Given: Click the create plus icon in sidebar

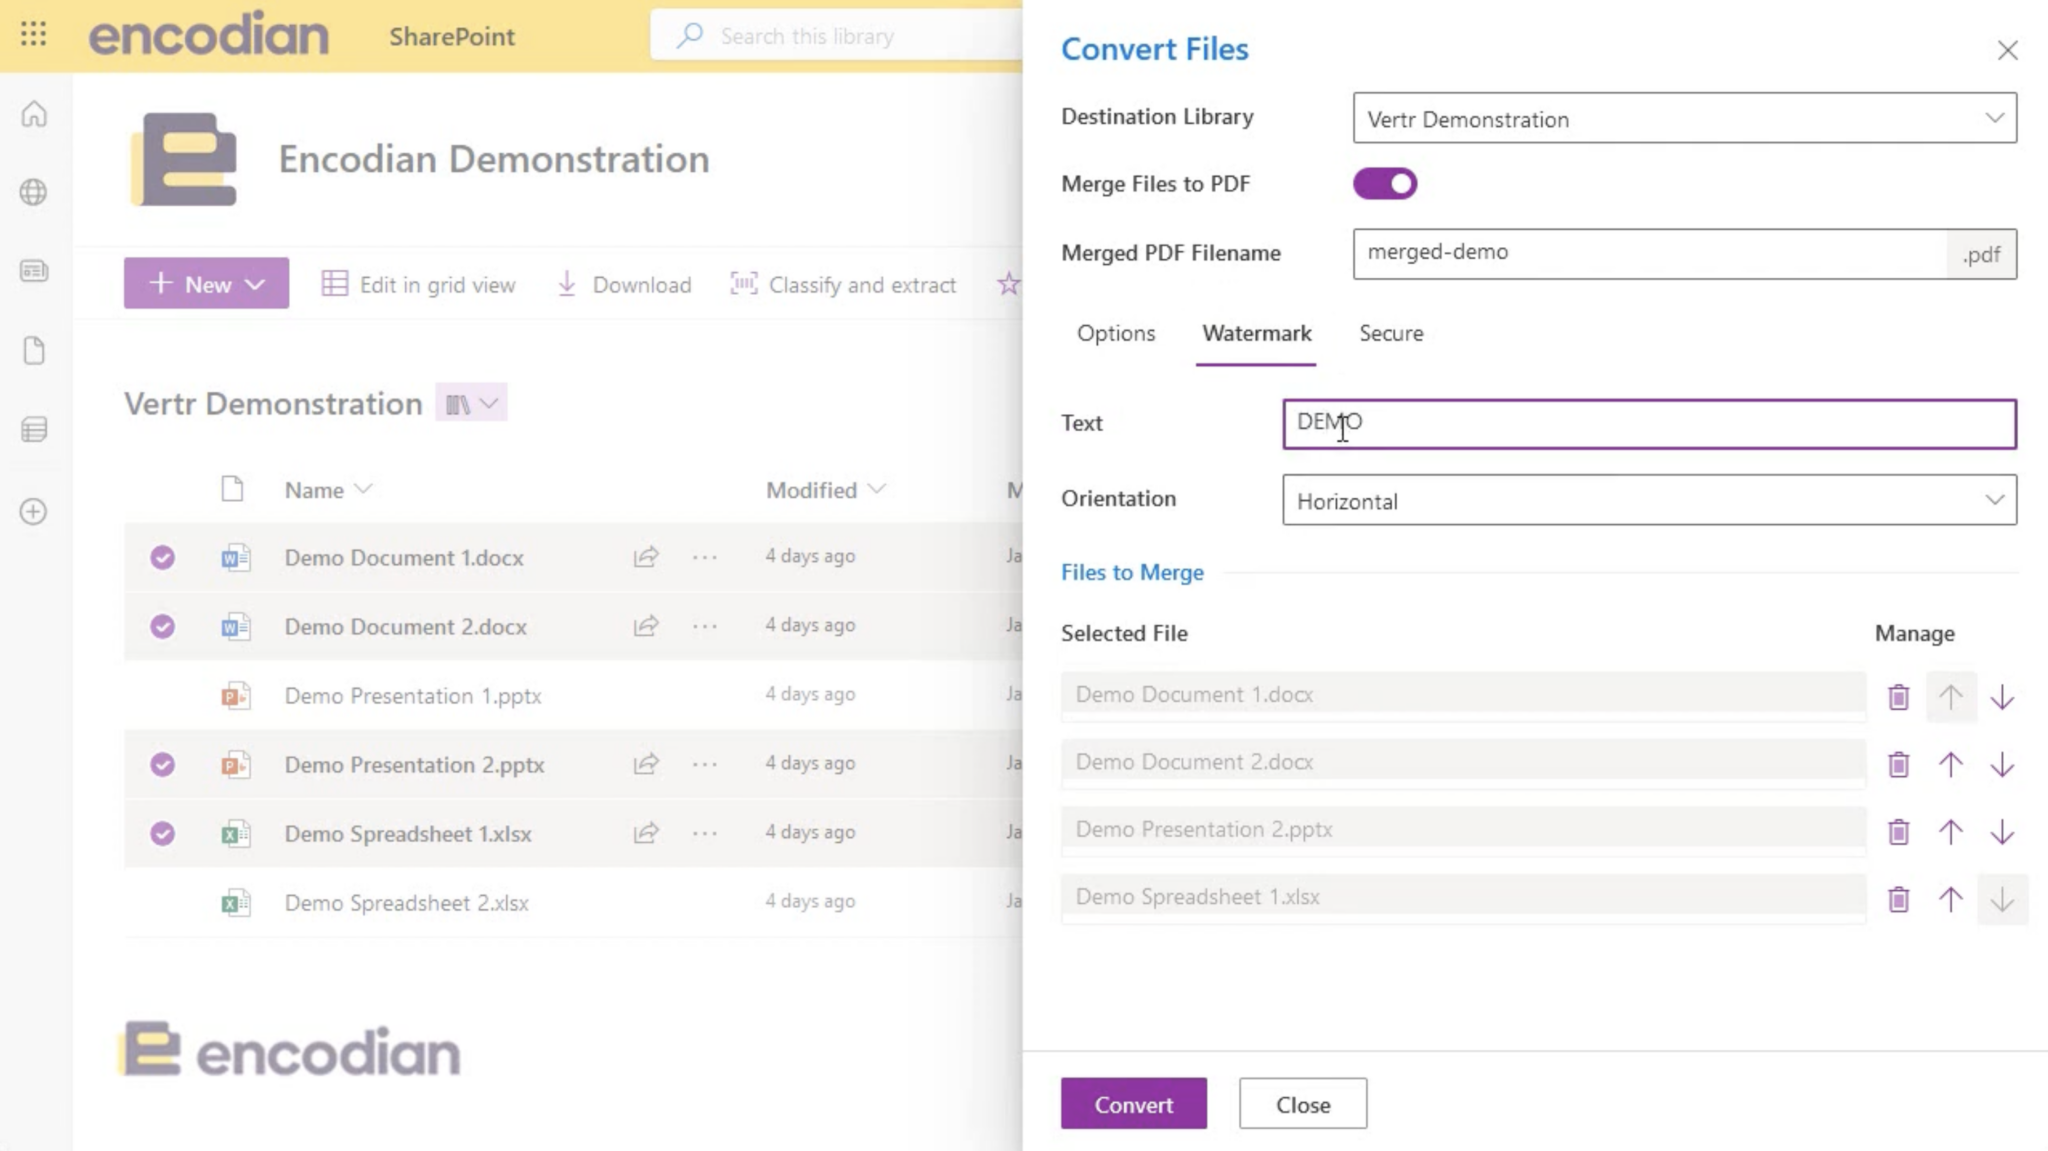Looking at the screenshot, I should click(x=34, y=511).
